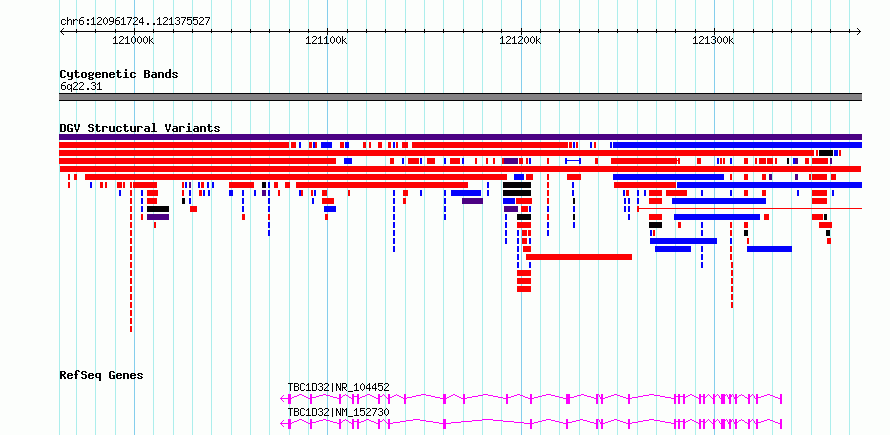Click the left arrowhead of the coordinate ruler
Viewport: 890px width, 435px height.
(62, 31)
